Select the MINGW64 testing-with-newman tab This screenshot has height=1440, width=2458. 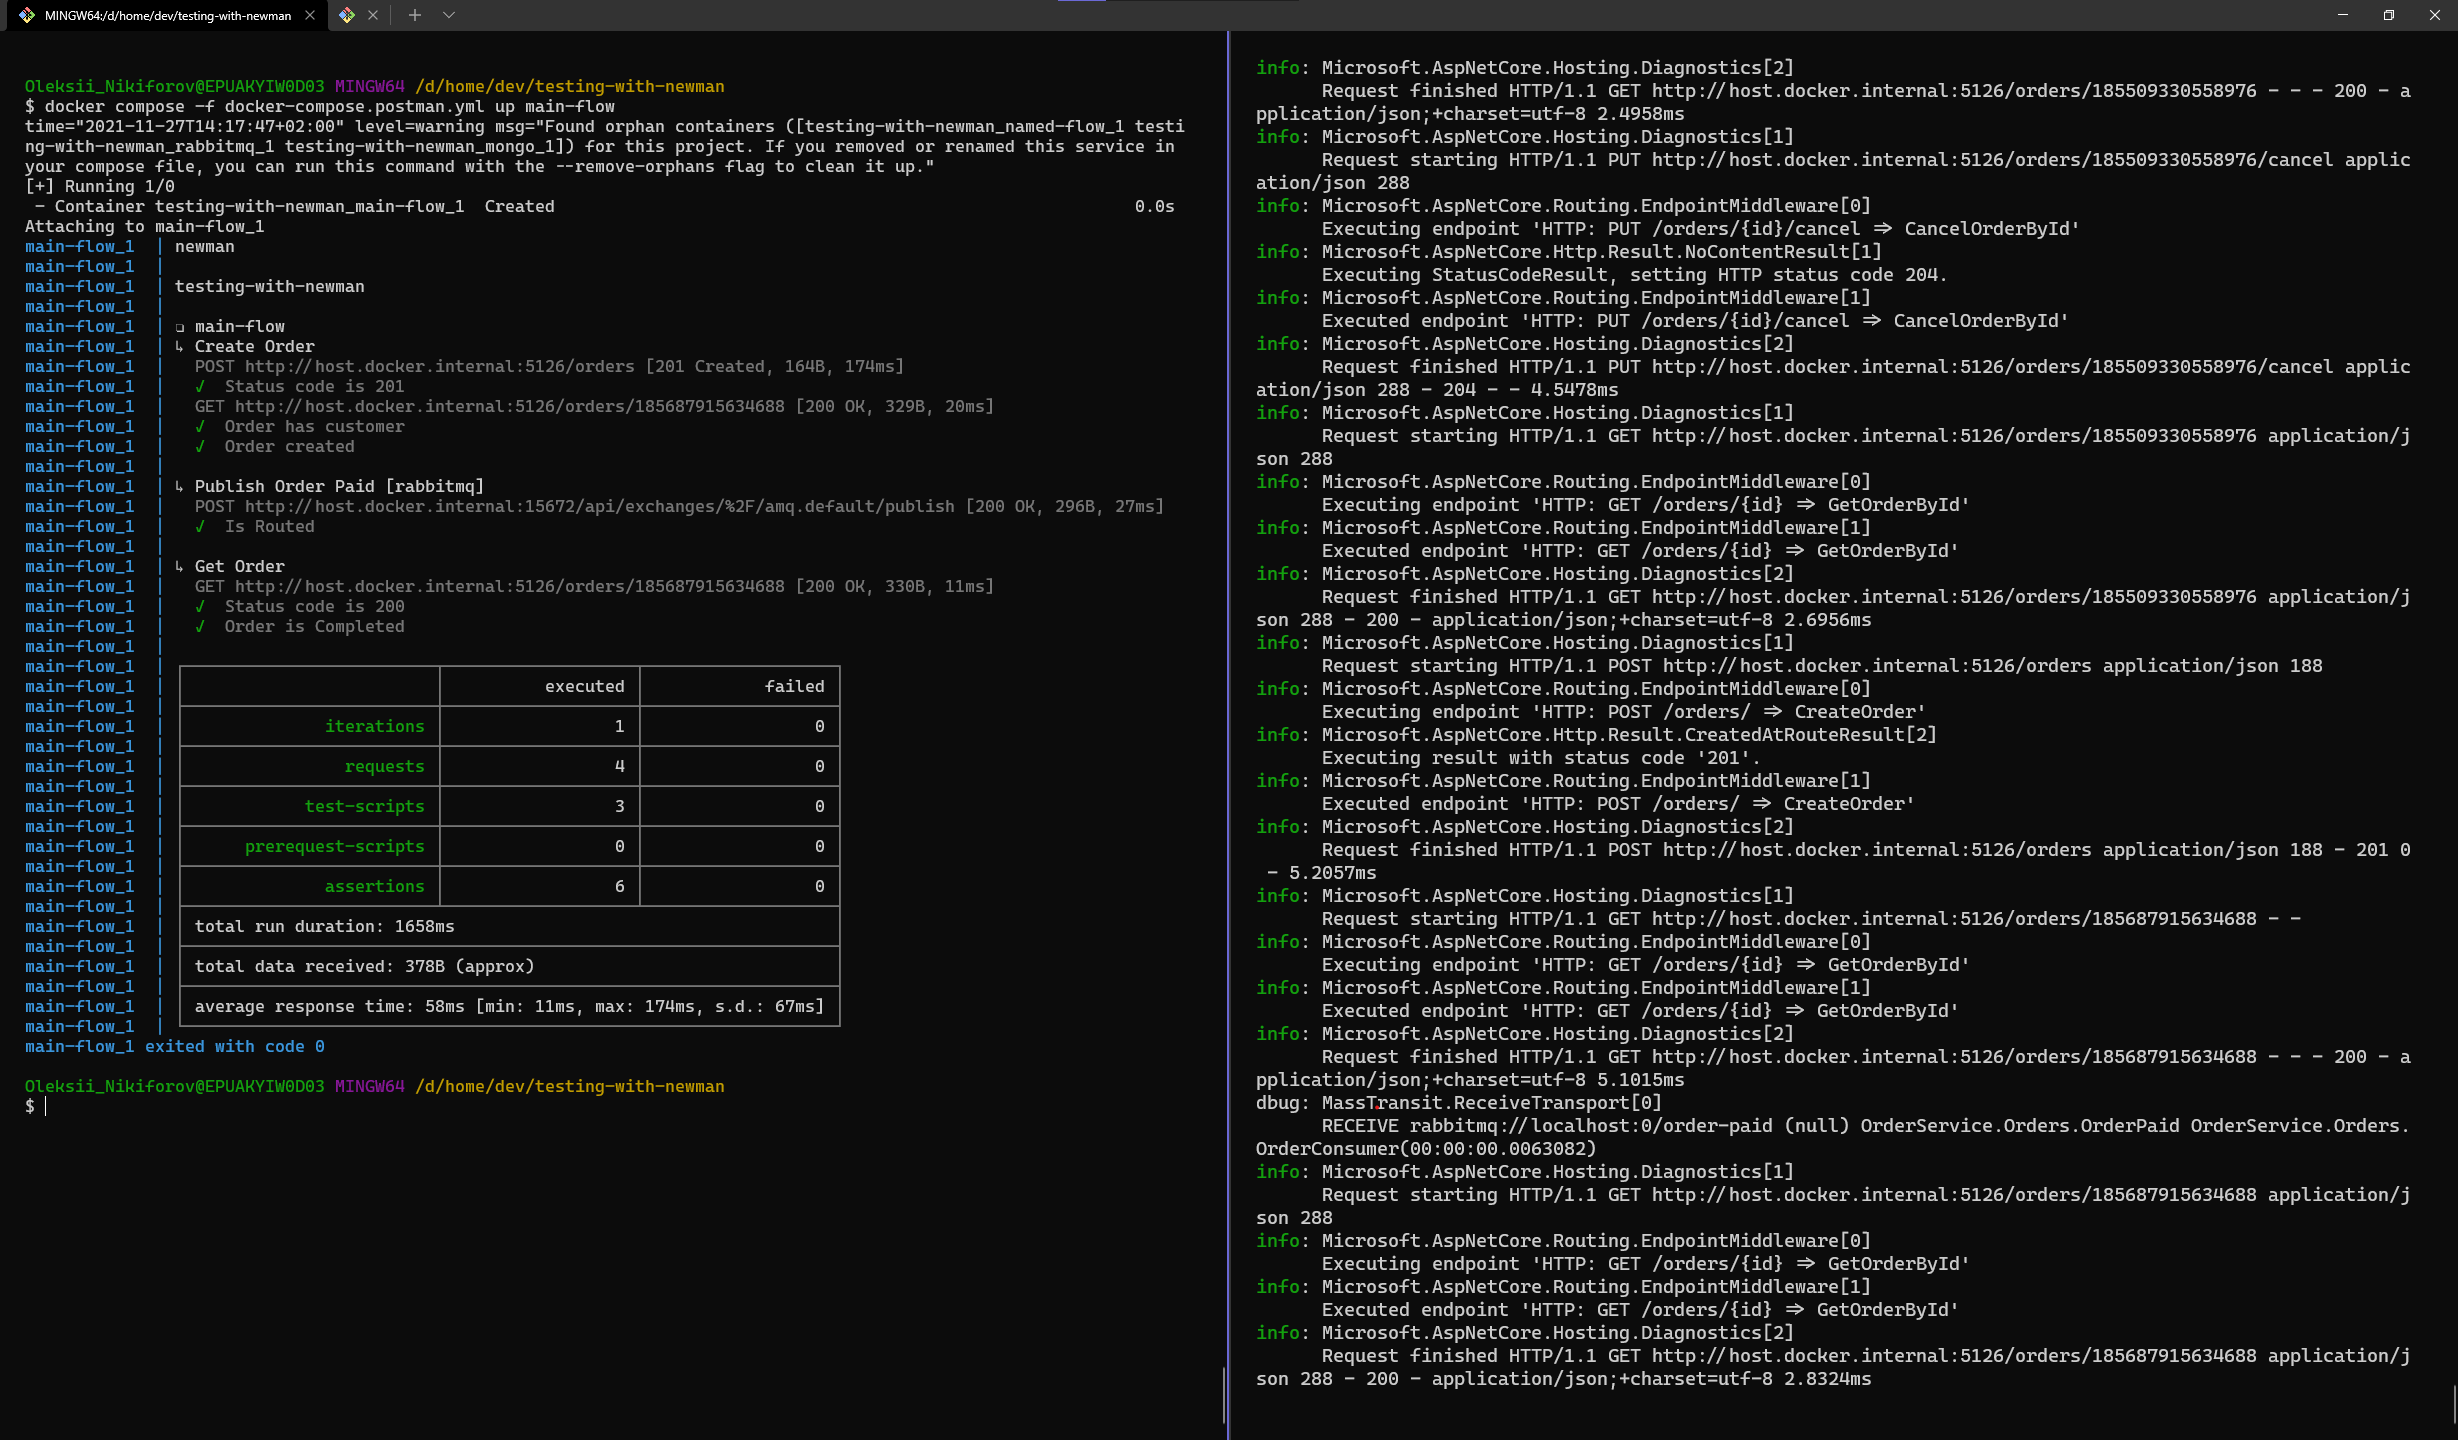[x=167, y=15]
